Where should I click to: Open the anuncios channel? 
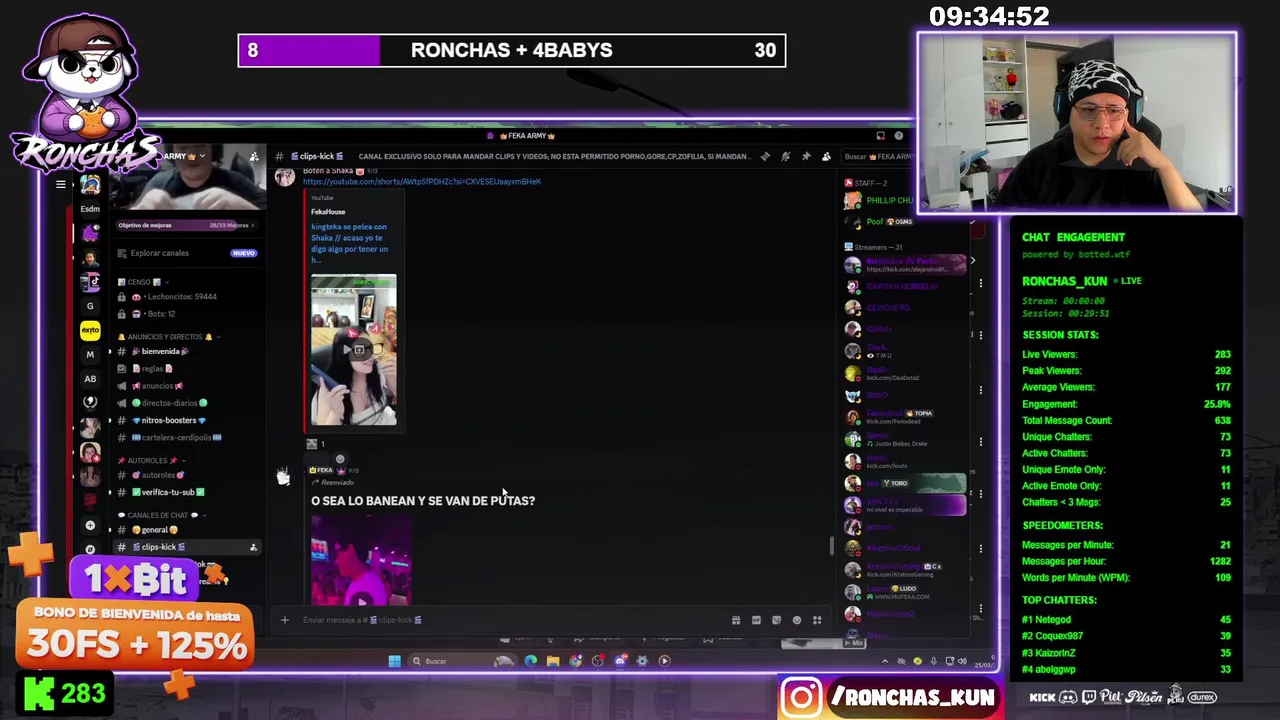point(186,386)
